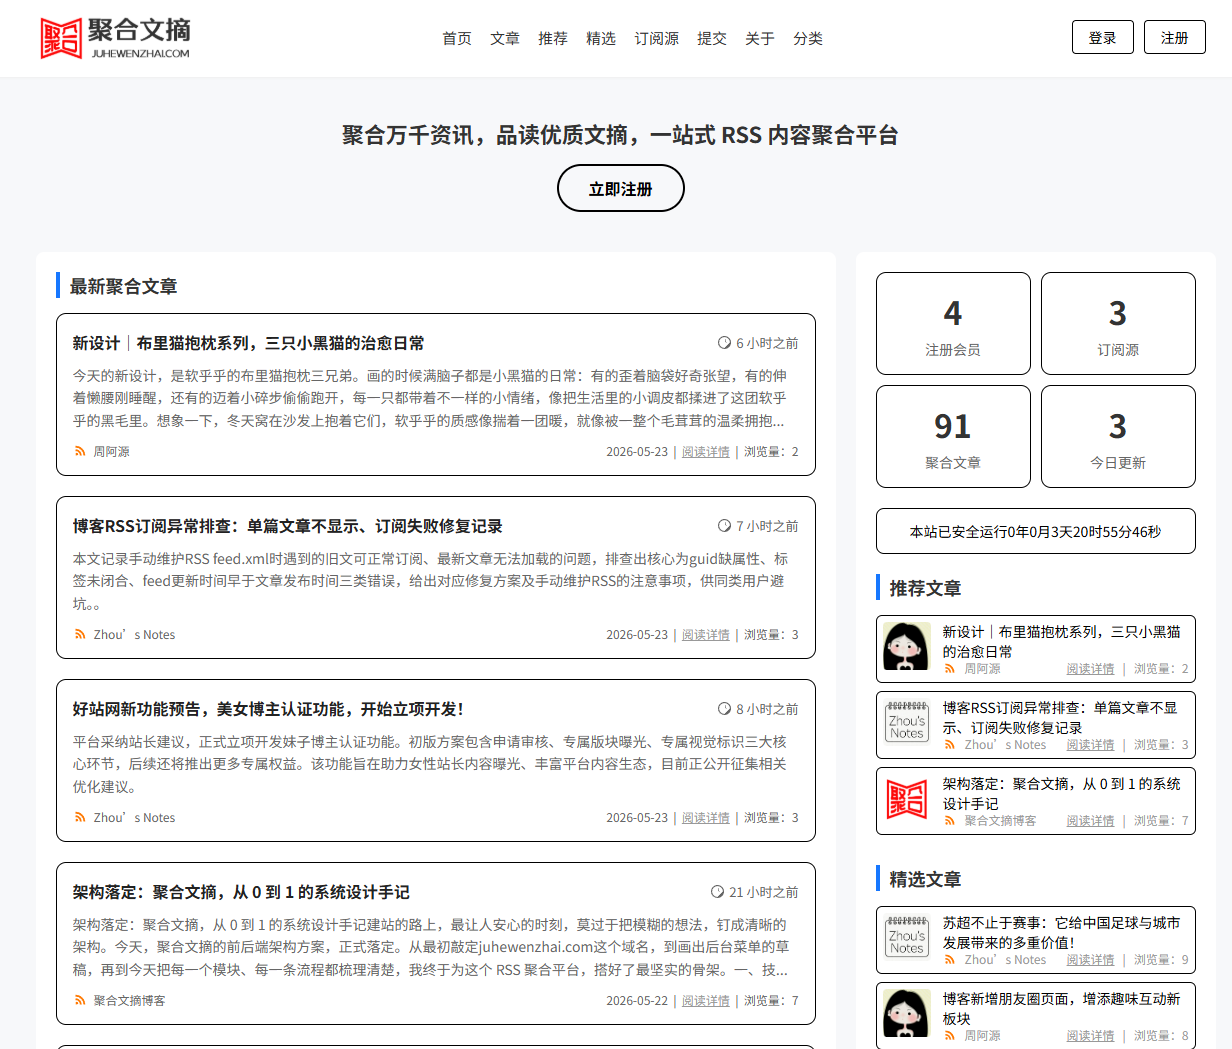Click 阅读详情 in 架构落定 main card

(706, 1001)
